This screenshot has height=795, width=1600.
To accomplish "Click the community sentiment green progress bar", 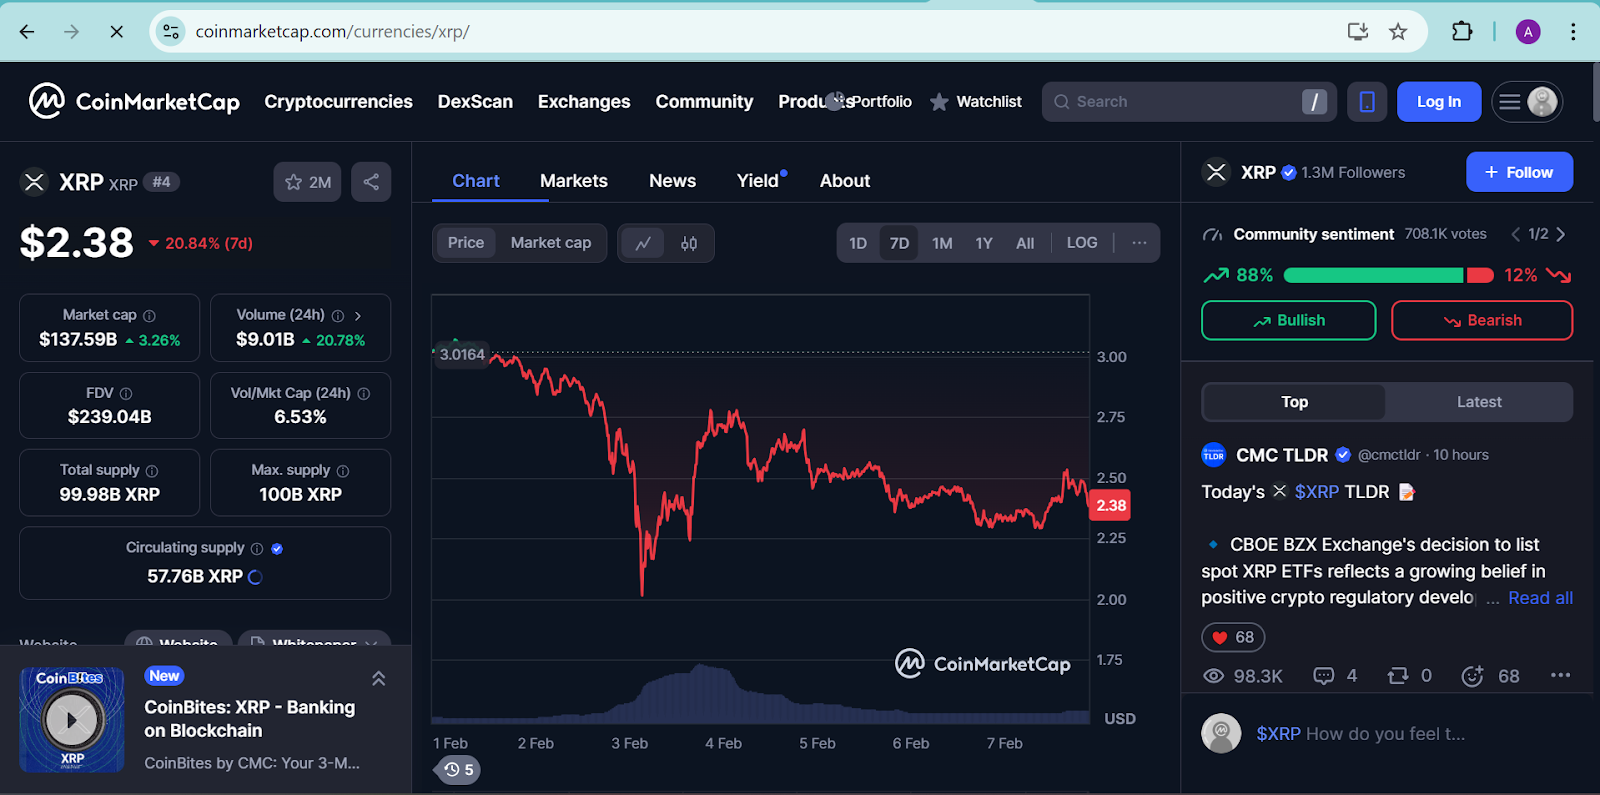I will click(x=1373, y=275).
